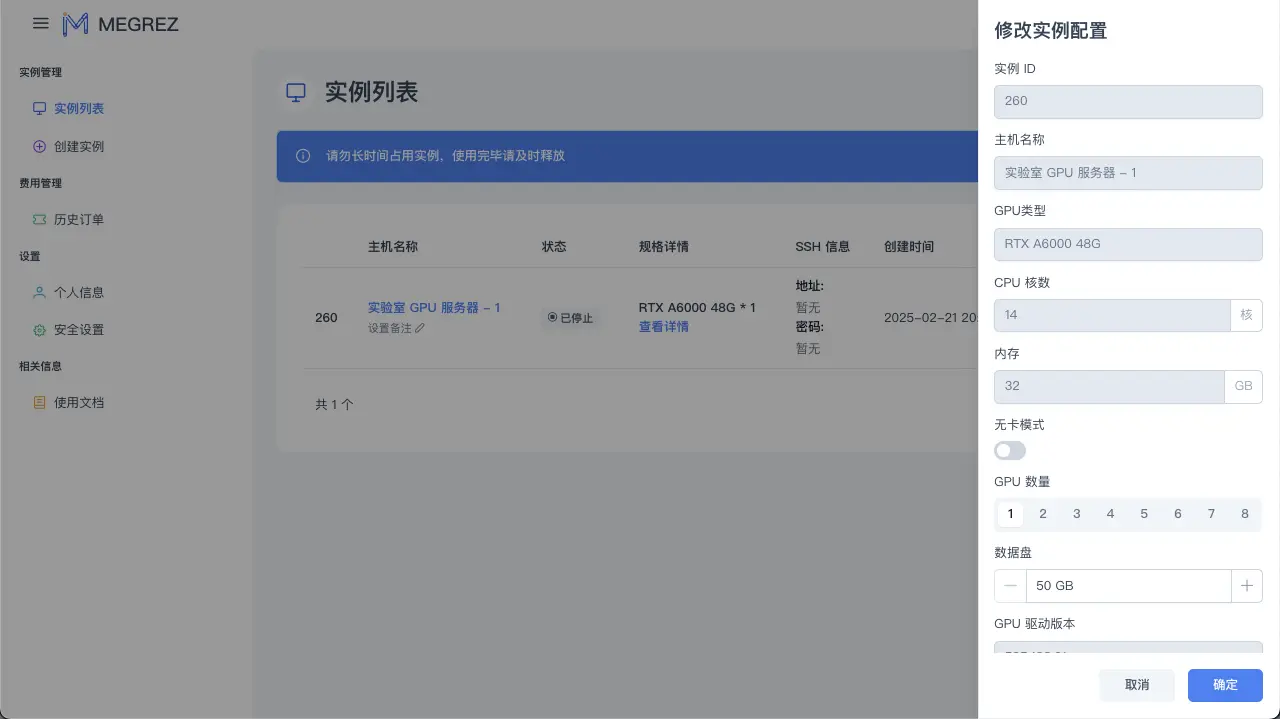
Task: Select the 实例列表 monitor icon in sidebar
Action: [40, 108]
